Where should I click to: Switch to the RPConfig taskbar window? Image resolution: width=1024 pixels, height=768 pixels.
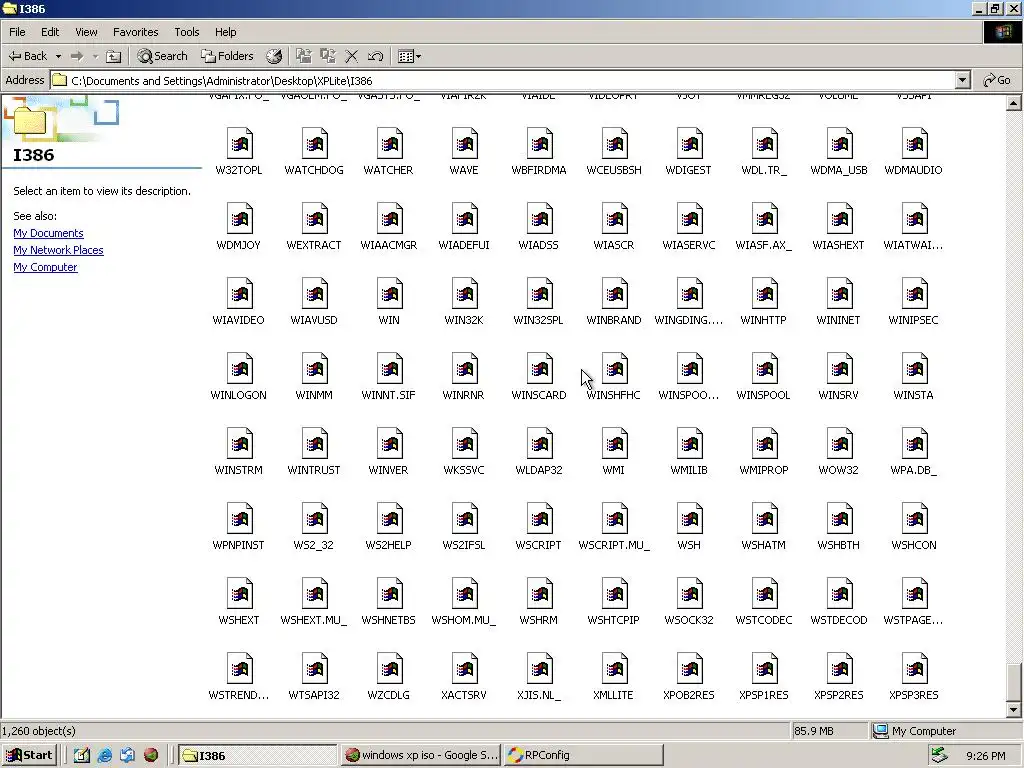(x=584, y=756)
